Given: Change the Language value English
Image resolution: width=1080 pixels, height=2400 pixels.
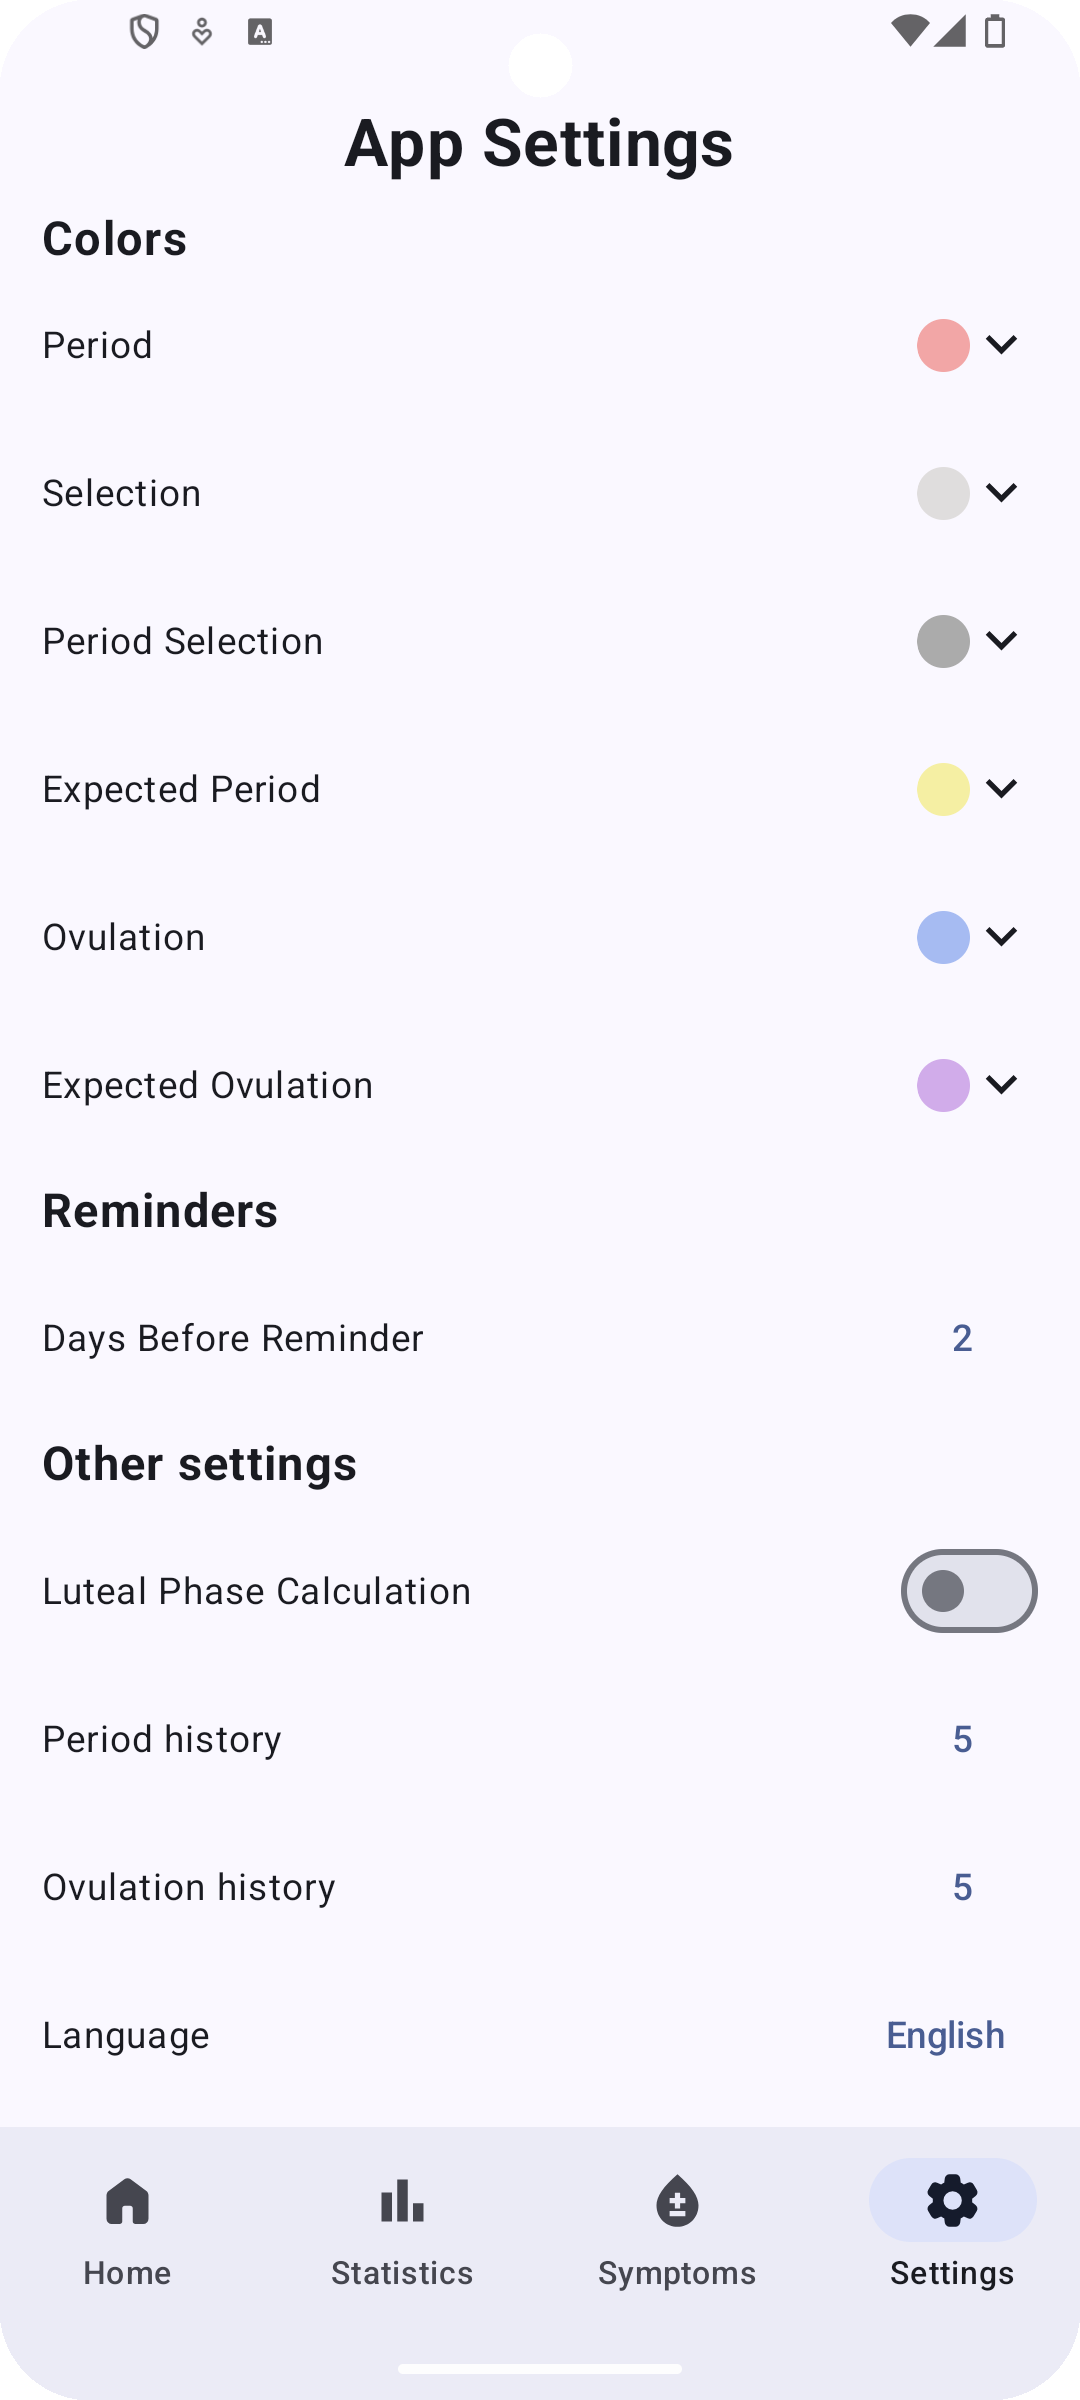Looking at the screenshot, I should pos(945,2035).
